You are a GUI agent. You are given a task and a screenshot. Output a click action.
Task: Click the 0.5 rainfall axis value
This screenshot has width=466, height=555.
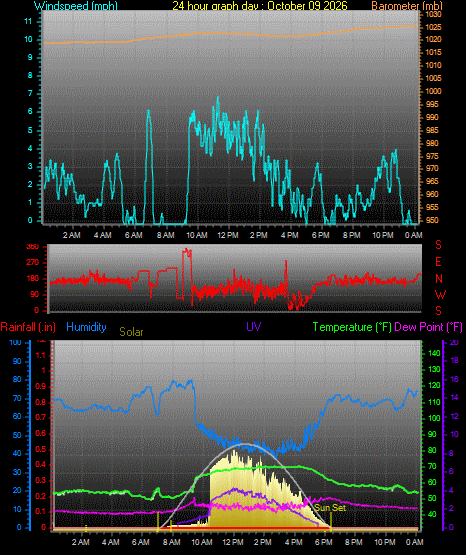pyautogui.click(x=41, y=449)
